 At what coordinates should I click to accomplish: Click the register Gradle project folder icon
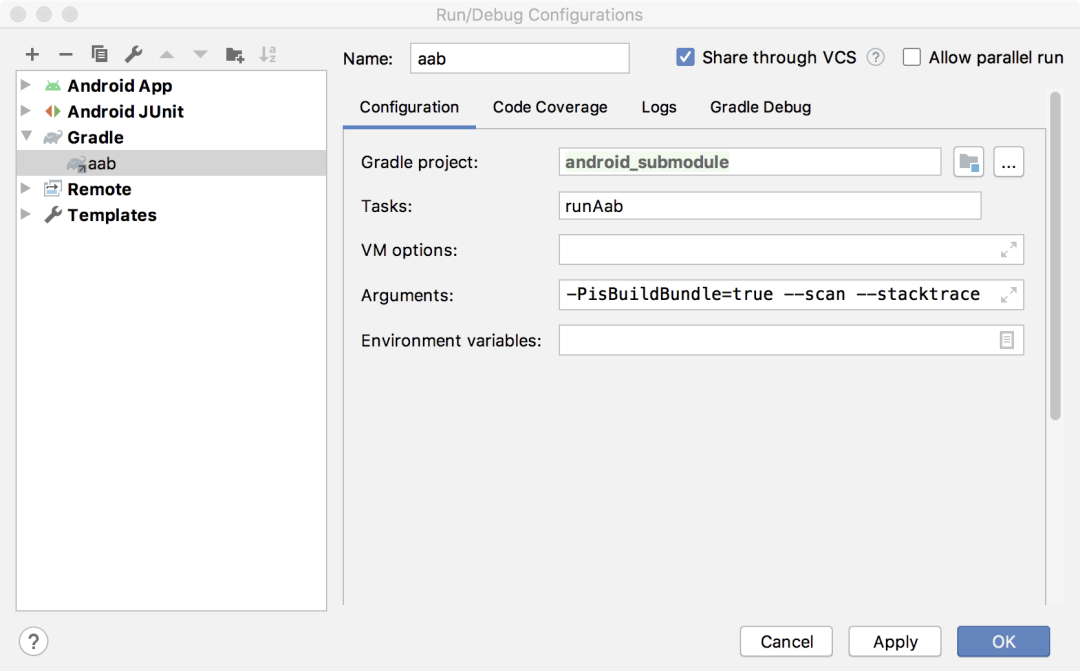pyautogui.click(x=968, y=162)
